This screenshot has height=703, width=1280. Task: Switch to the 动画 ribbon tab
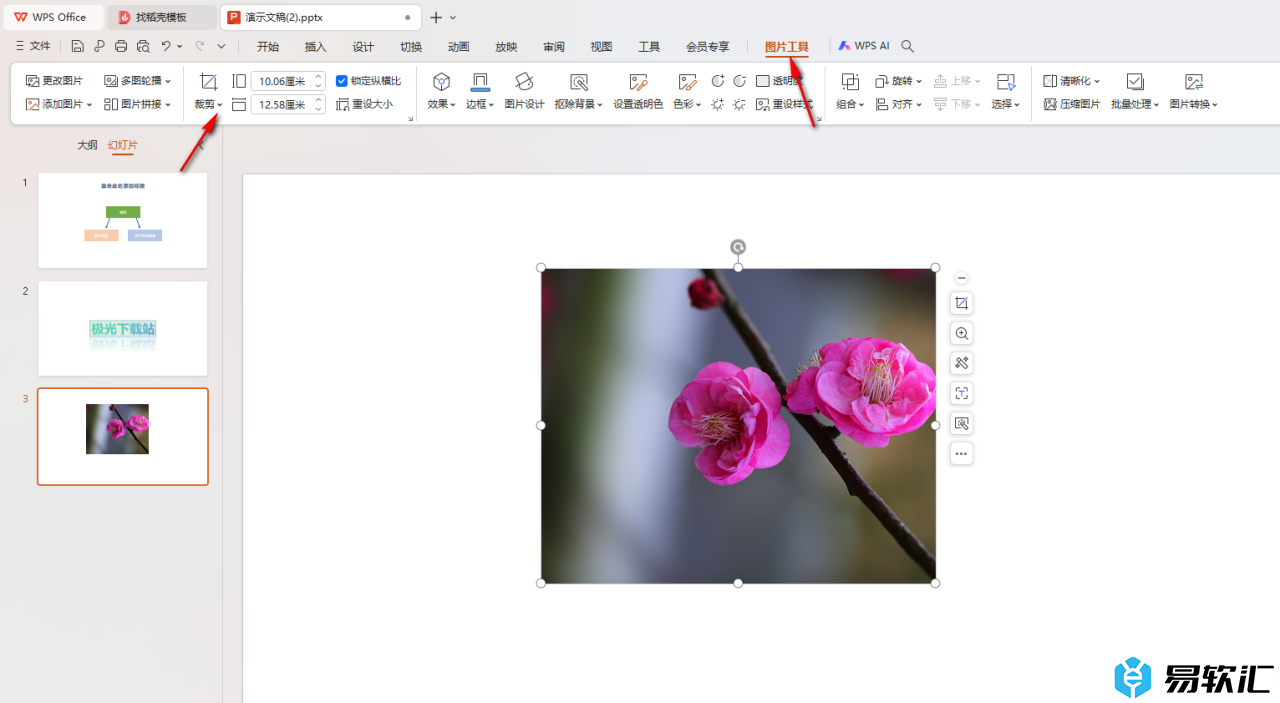point(459,46)
